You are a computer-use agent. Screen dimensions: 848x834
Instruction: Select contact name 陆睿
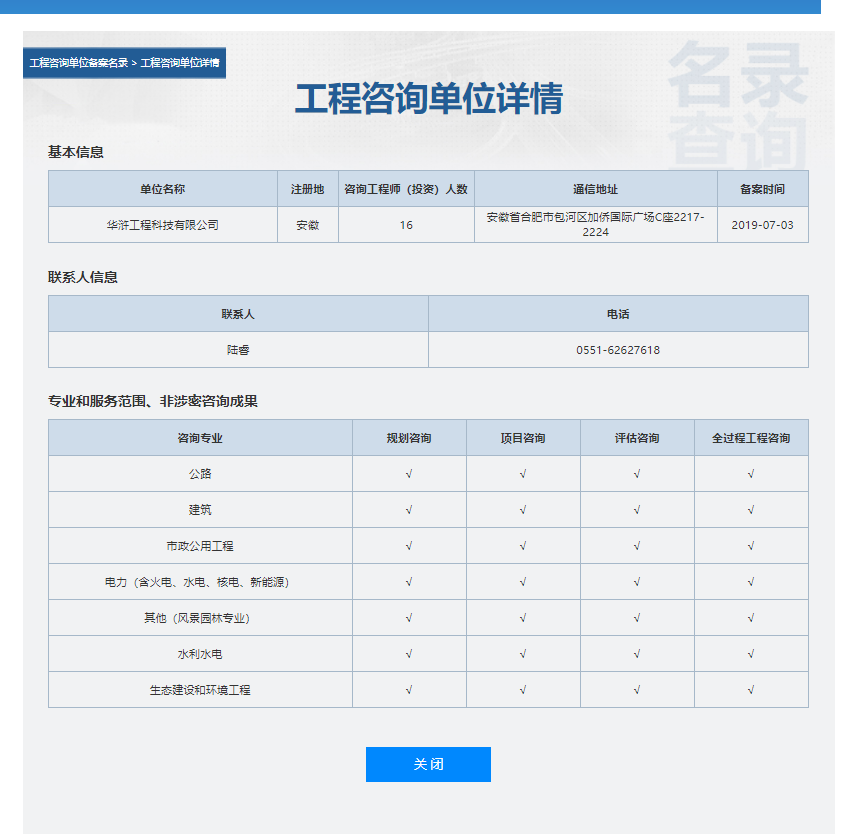(x=238, y=350)
